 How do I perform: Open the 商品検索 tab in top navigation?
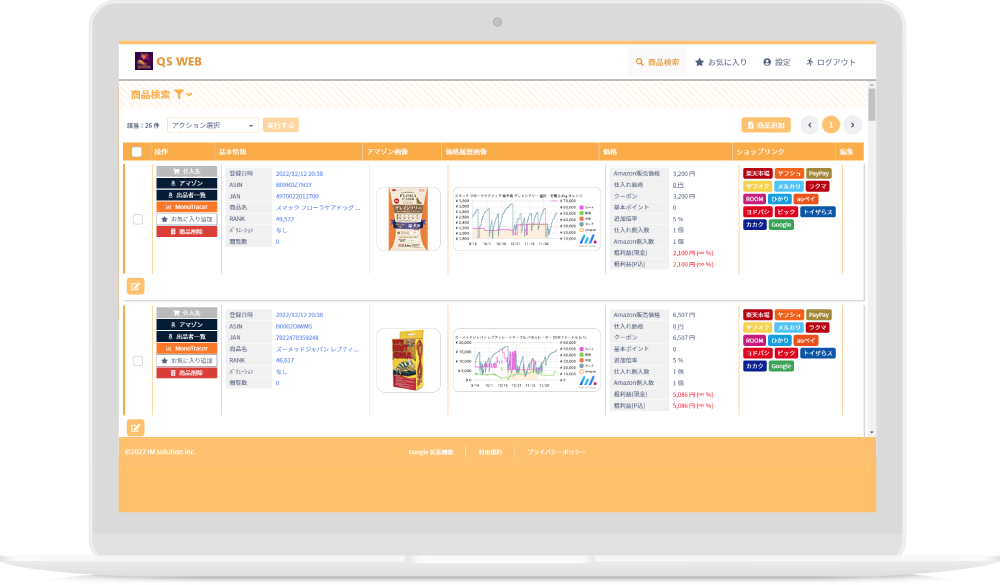(657, 62)
